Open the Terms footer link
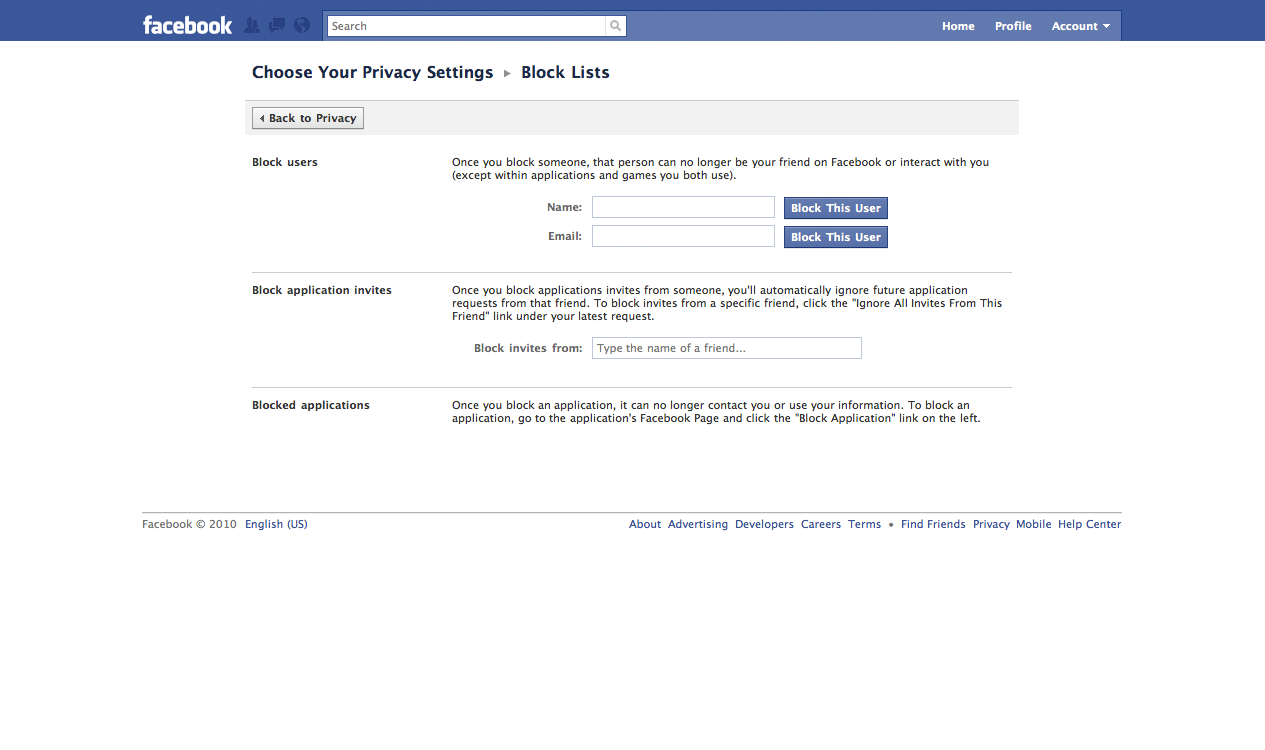Viewport: 1265px width, 750px height. pyautogui.click(x=865, y=524)
